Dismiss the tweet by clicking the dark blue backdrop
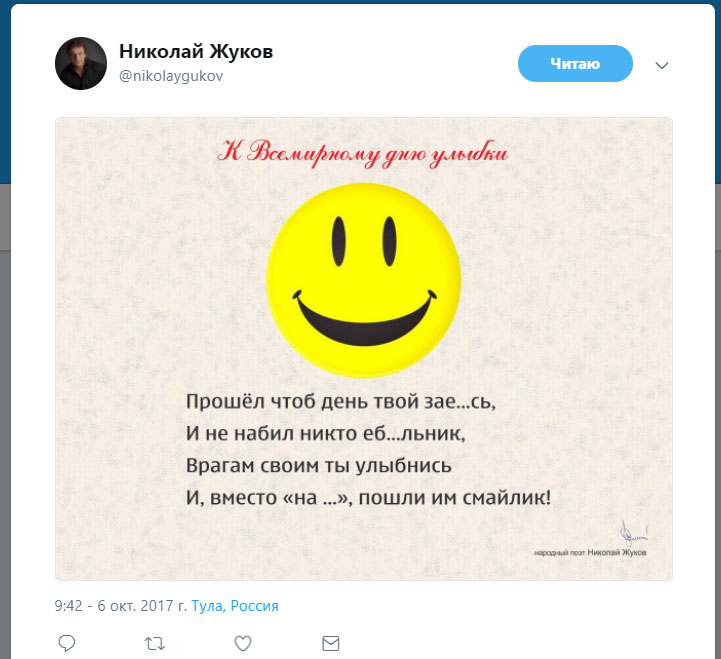 [x=6, y=92]
